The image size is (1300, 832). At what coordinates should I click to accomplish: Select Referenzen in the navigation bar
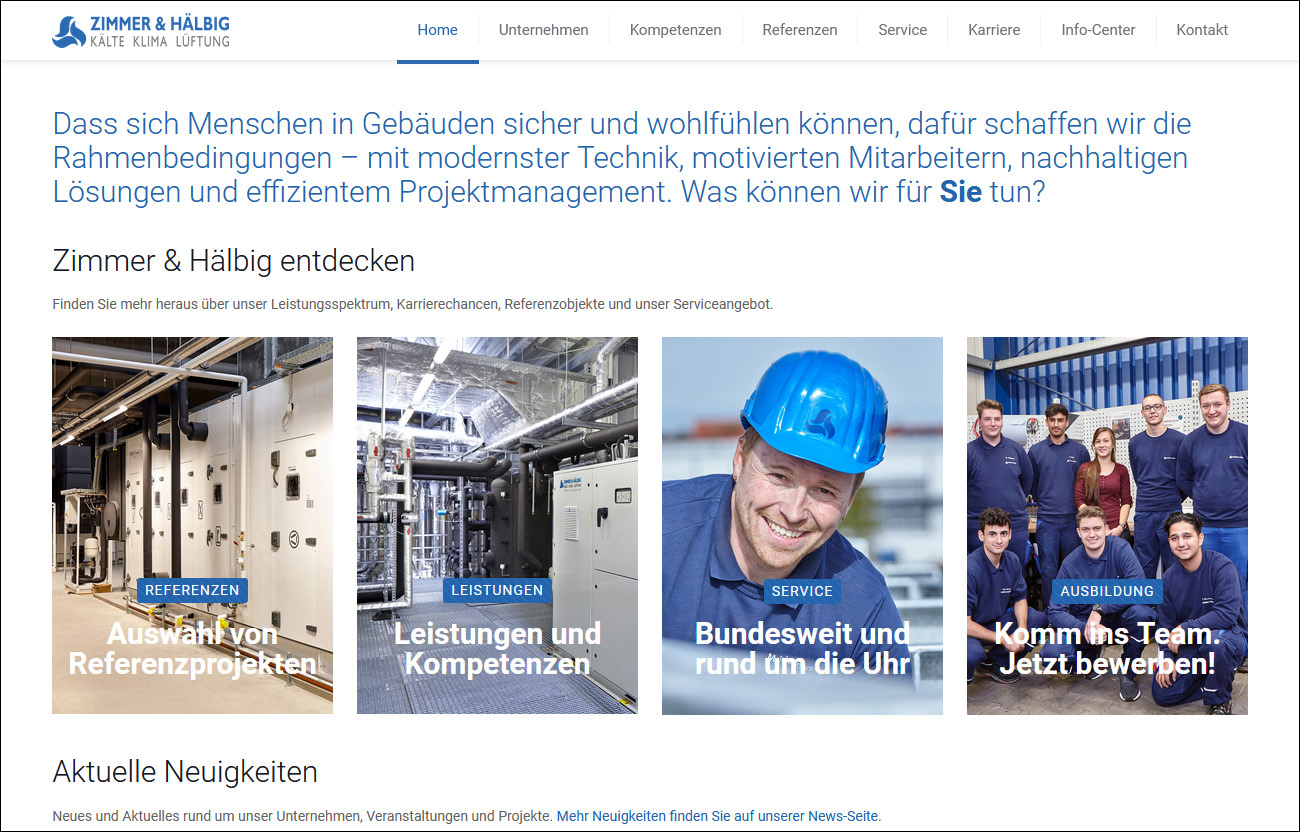coord(799,30)
